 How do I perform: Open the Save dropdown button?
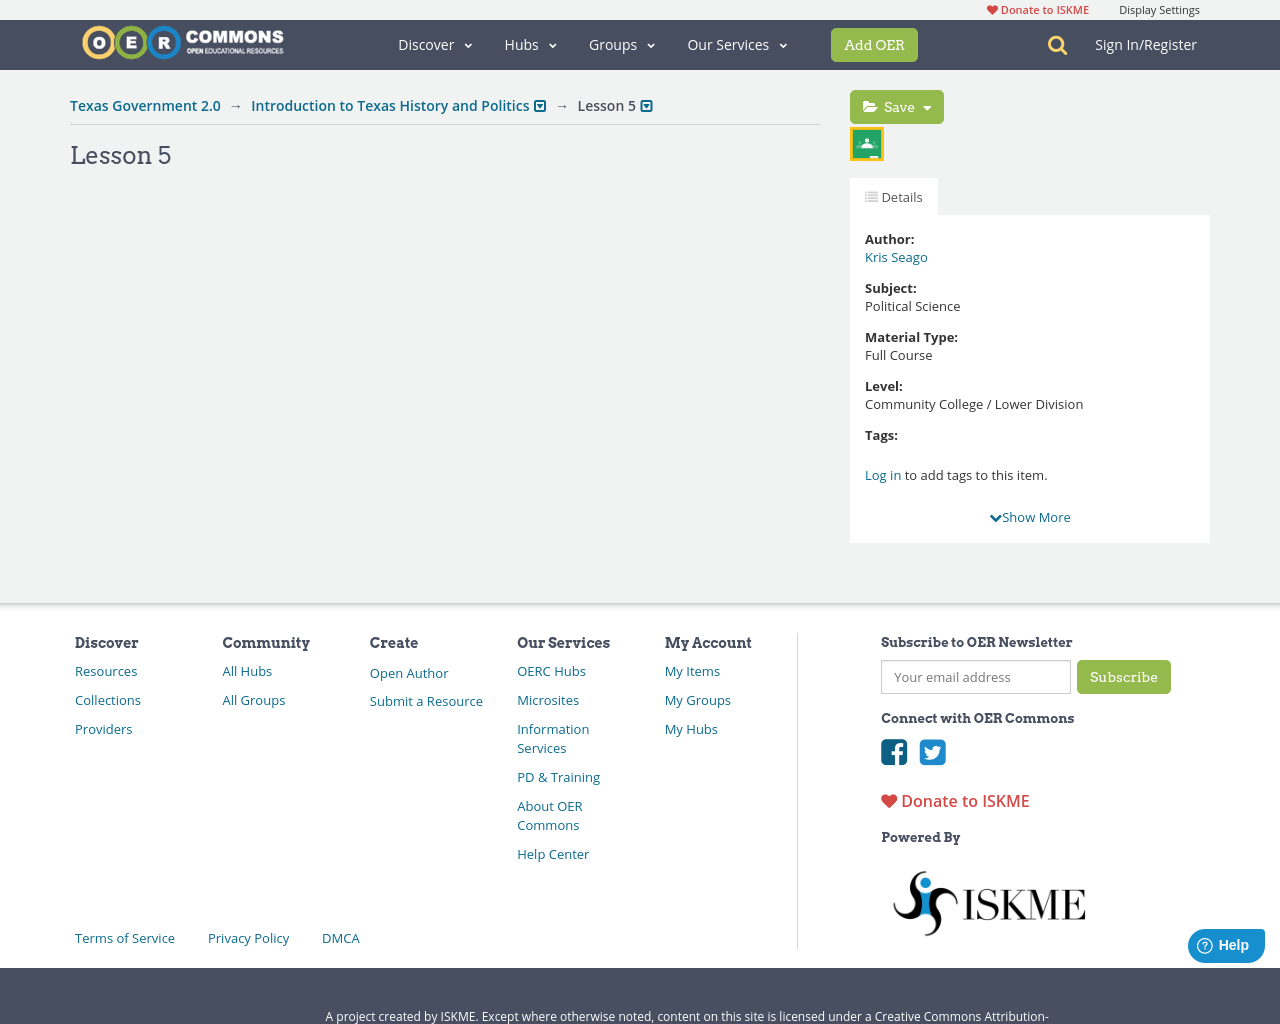point(897,107)
